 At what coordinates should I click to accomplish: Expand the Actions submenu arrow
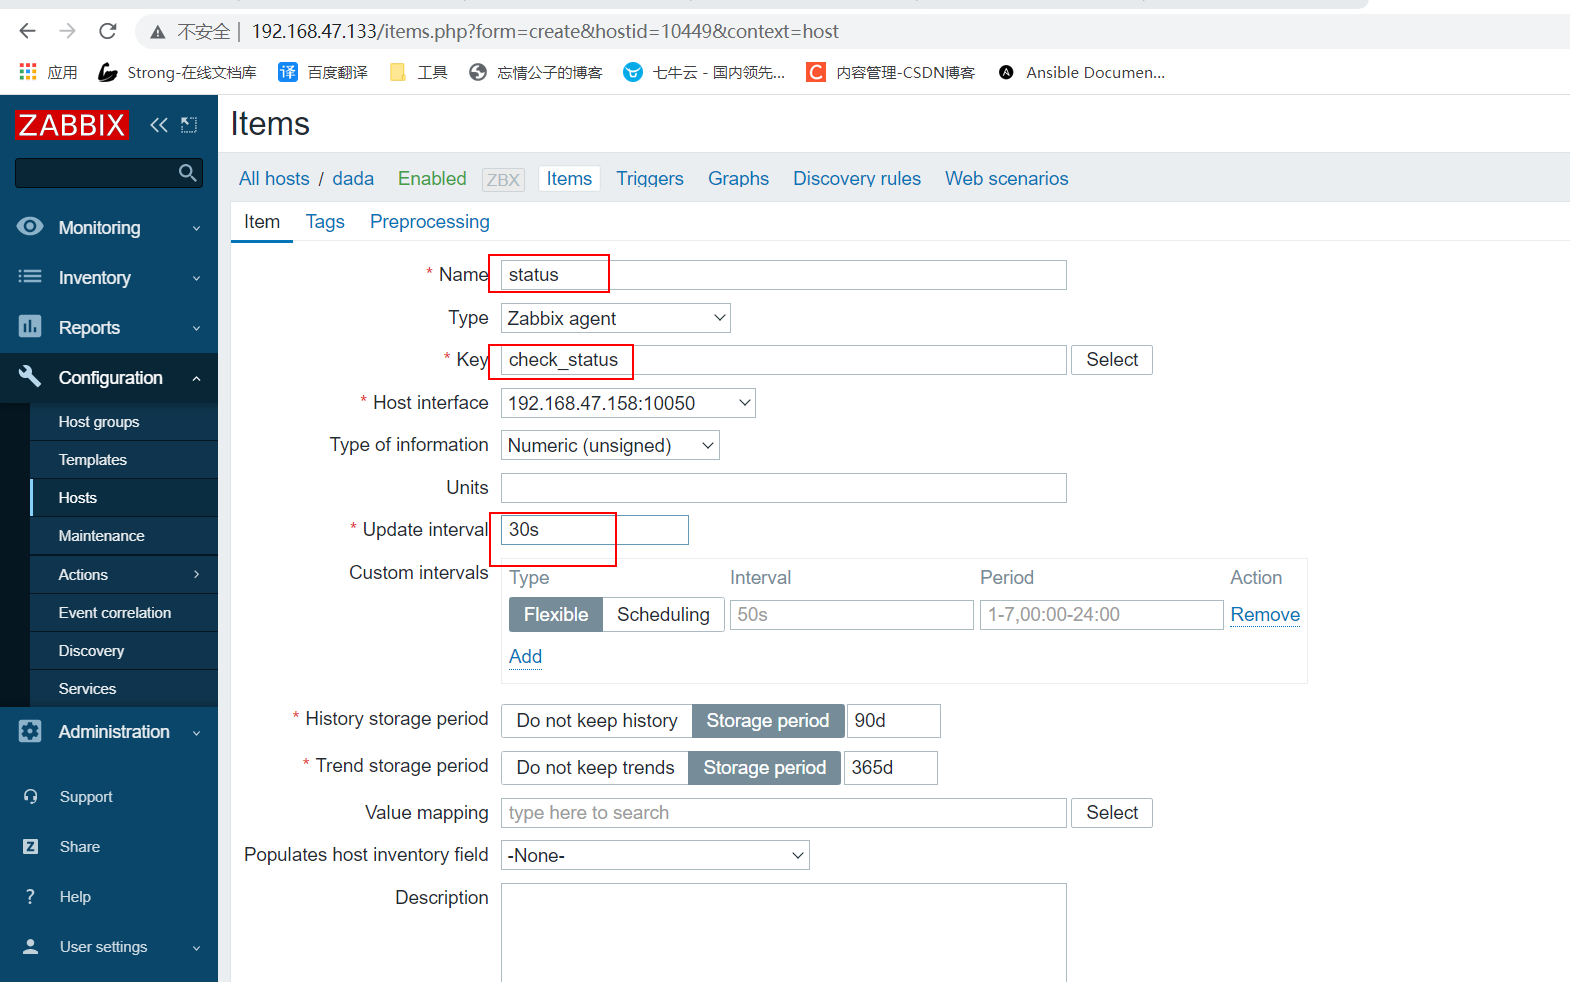tap(196, 574)
